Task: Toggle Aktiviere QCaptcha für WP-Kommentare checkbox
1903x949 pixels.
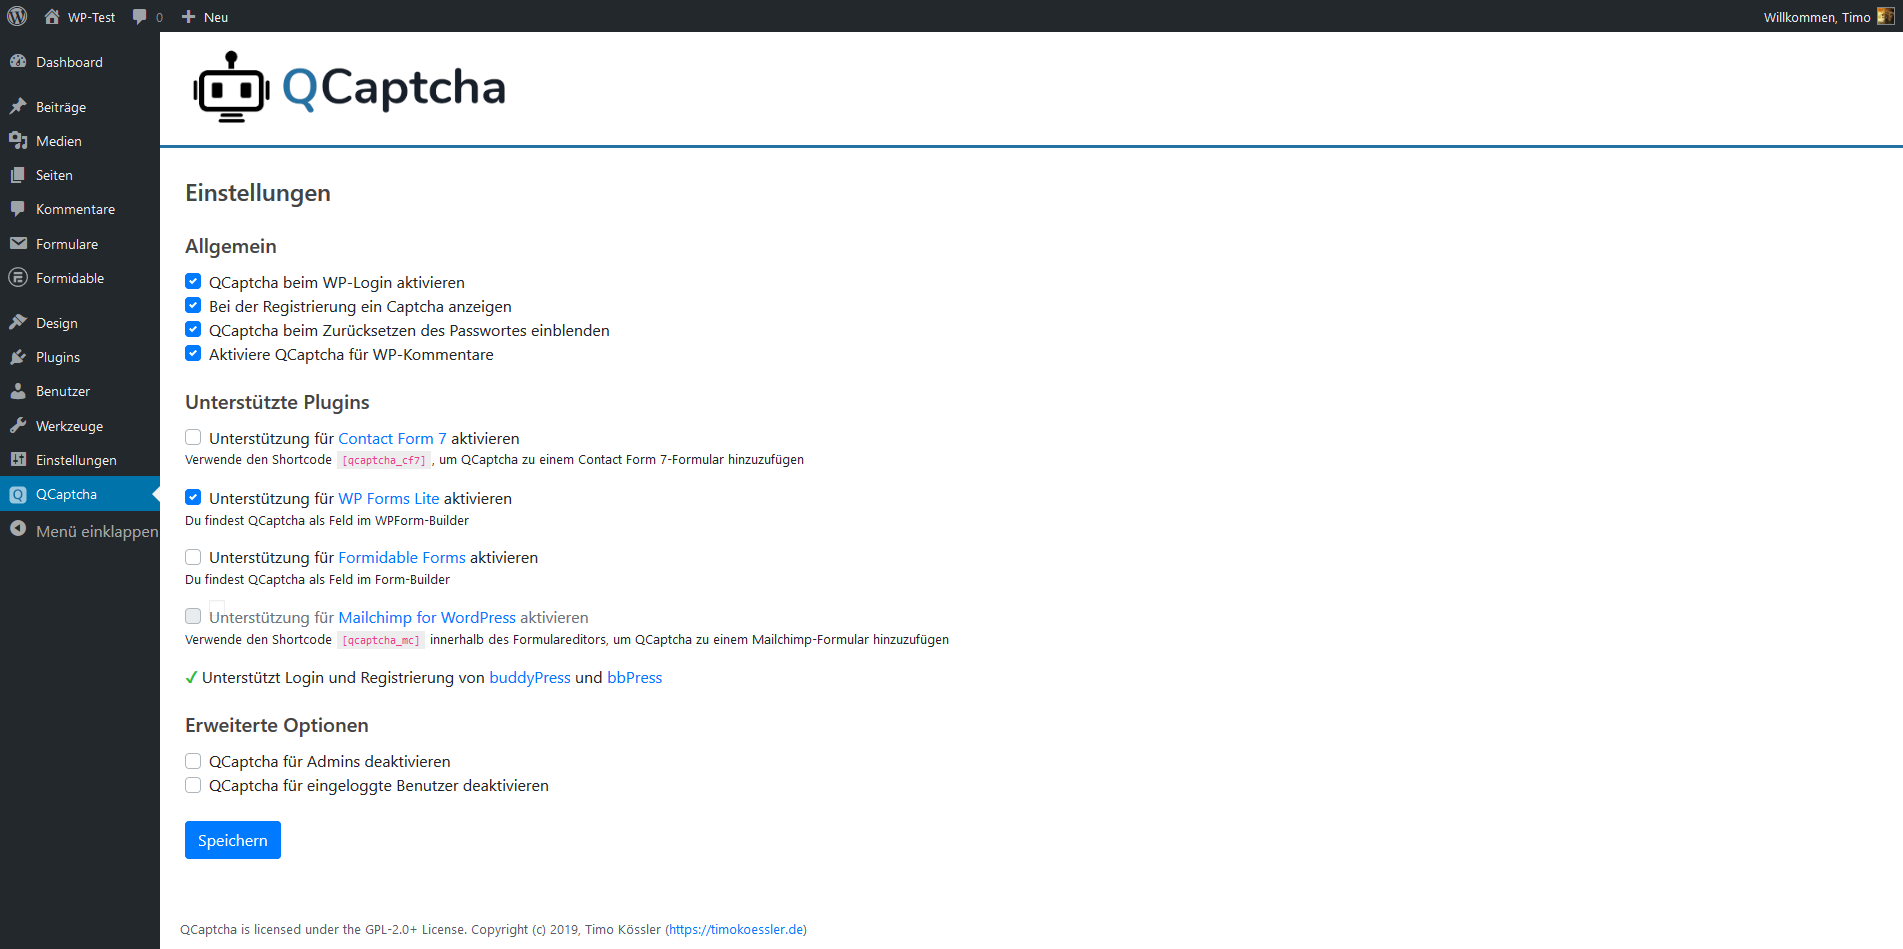Action: [x=193, y=354]
